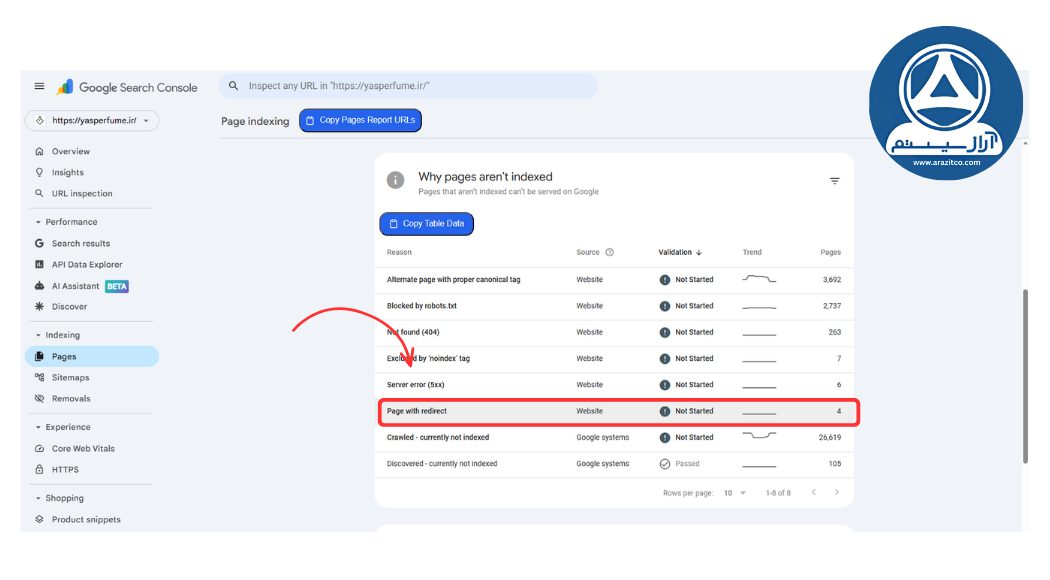
Task: Click the Discover asterisk icon
Action: coord(40,306)
